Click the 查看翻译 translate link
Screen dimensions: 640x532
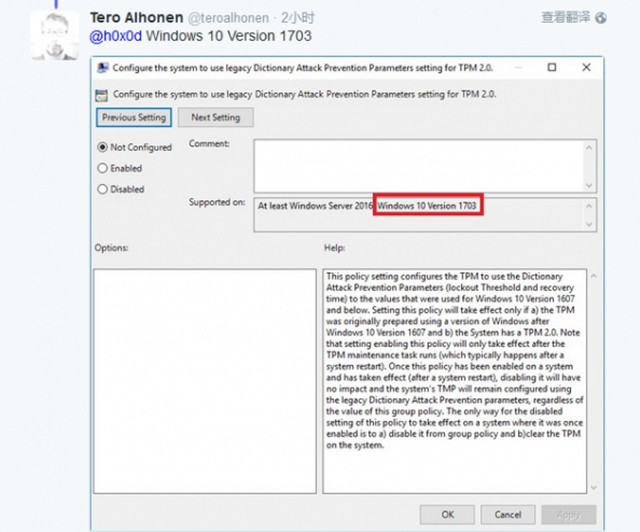pyautogui.click(x=565, y=17)
